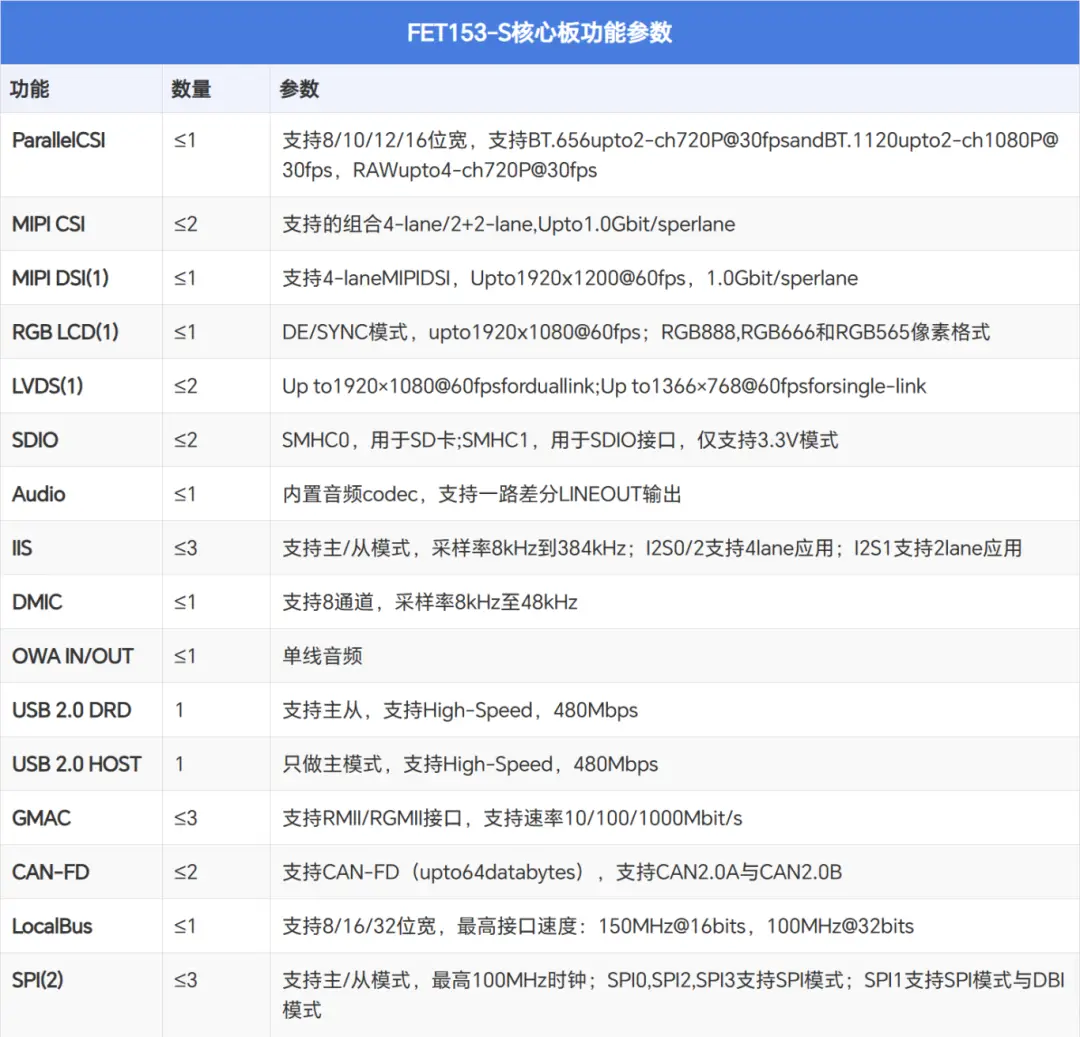Select the LocalBus row label

point(48,926)
